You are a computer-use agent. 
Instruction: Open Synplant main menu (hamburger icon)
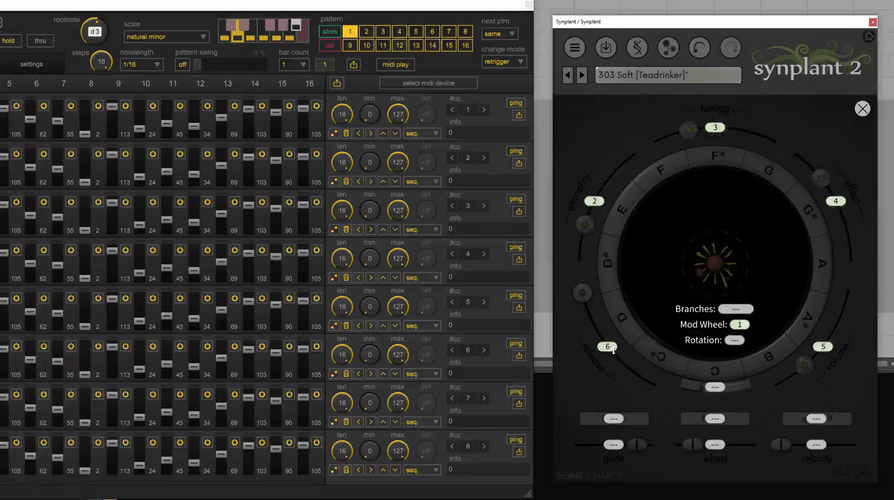574,47
